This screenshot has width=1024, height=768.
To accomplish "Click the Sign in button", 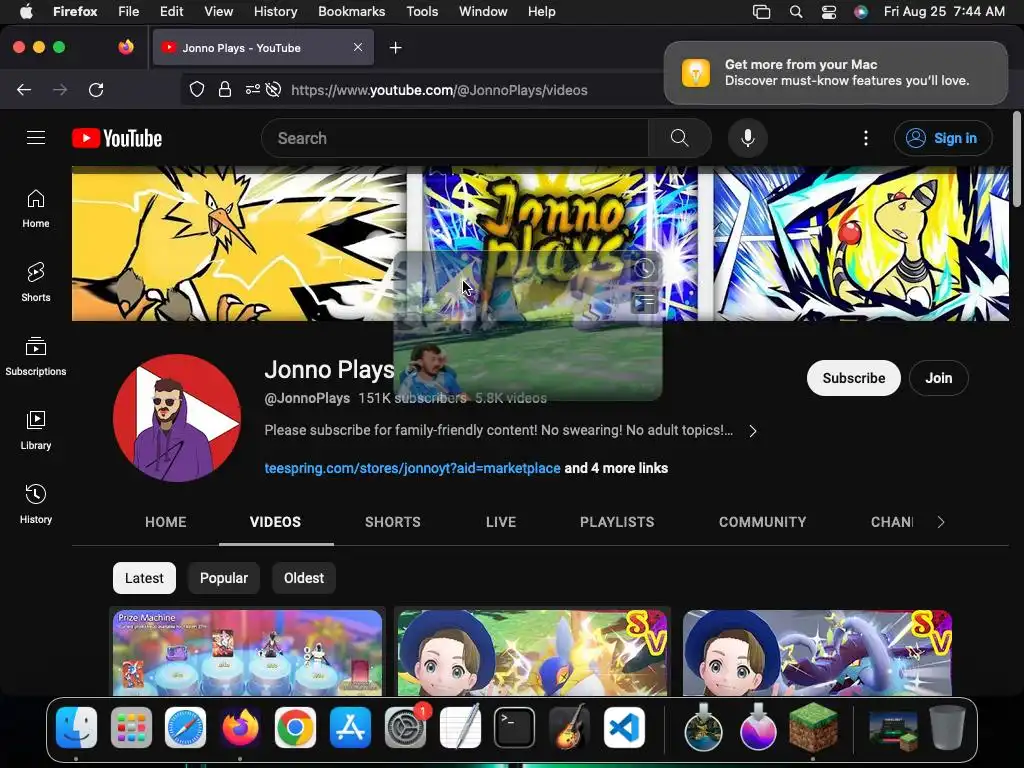I will point(943,138).
